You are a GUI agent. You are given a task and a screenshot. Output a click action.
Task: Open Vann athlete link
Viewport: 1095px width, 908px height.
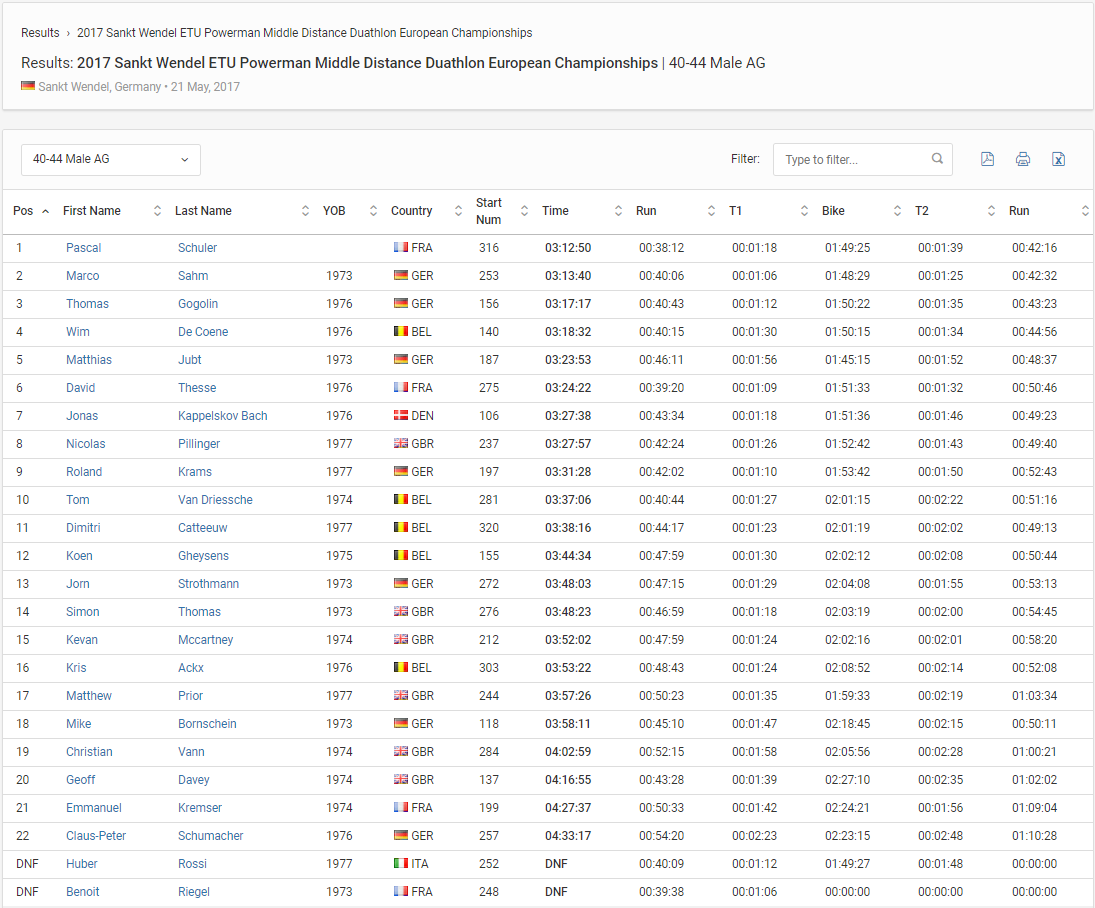pos(191,752)
